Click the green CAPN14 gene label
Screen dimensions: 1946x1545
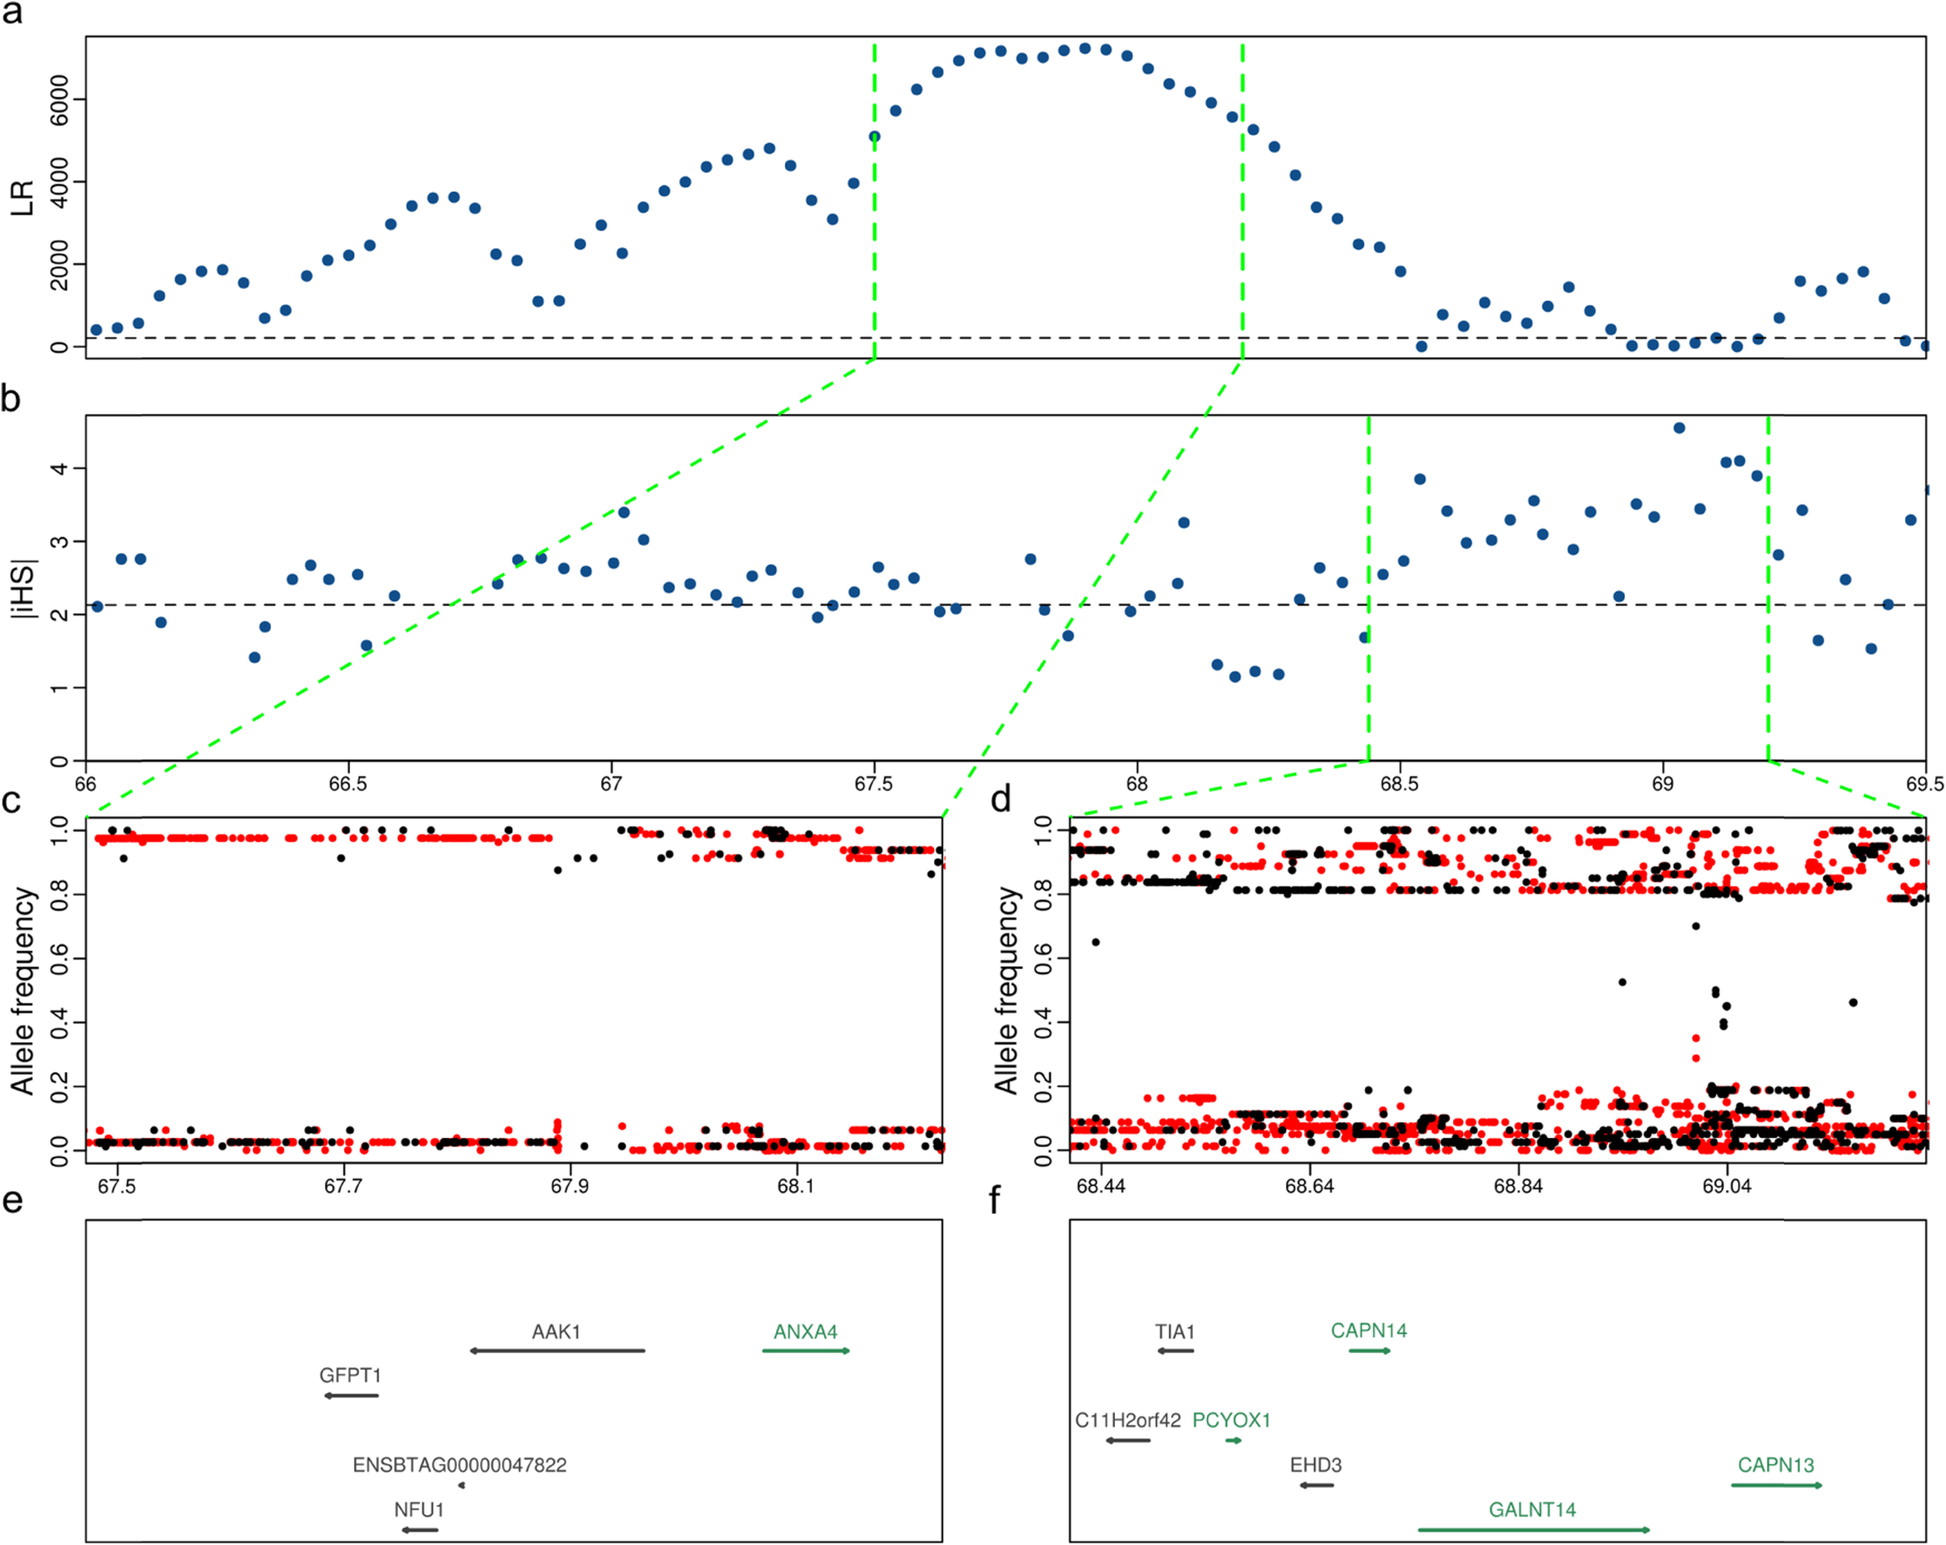point(1369,1331)
